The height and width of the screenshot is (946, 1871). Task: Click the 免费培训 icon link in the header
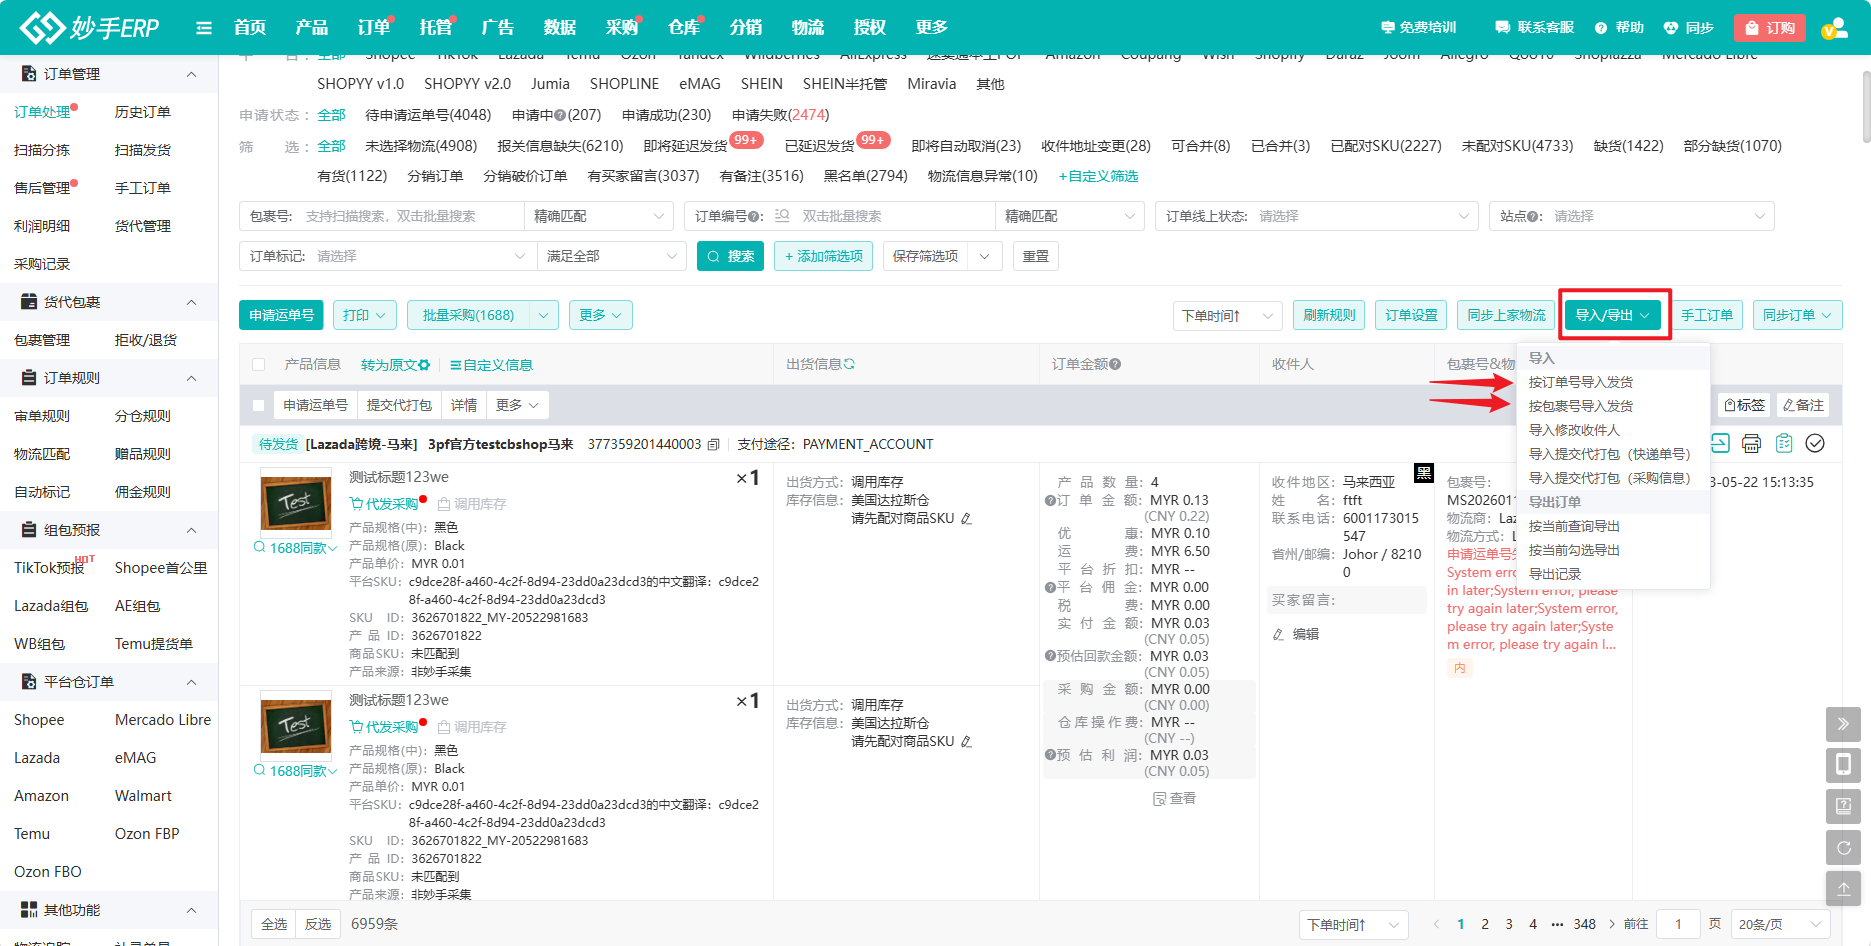pyautogui.click(x=1418, y=28)
